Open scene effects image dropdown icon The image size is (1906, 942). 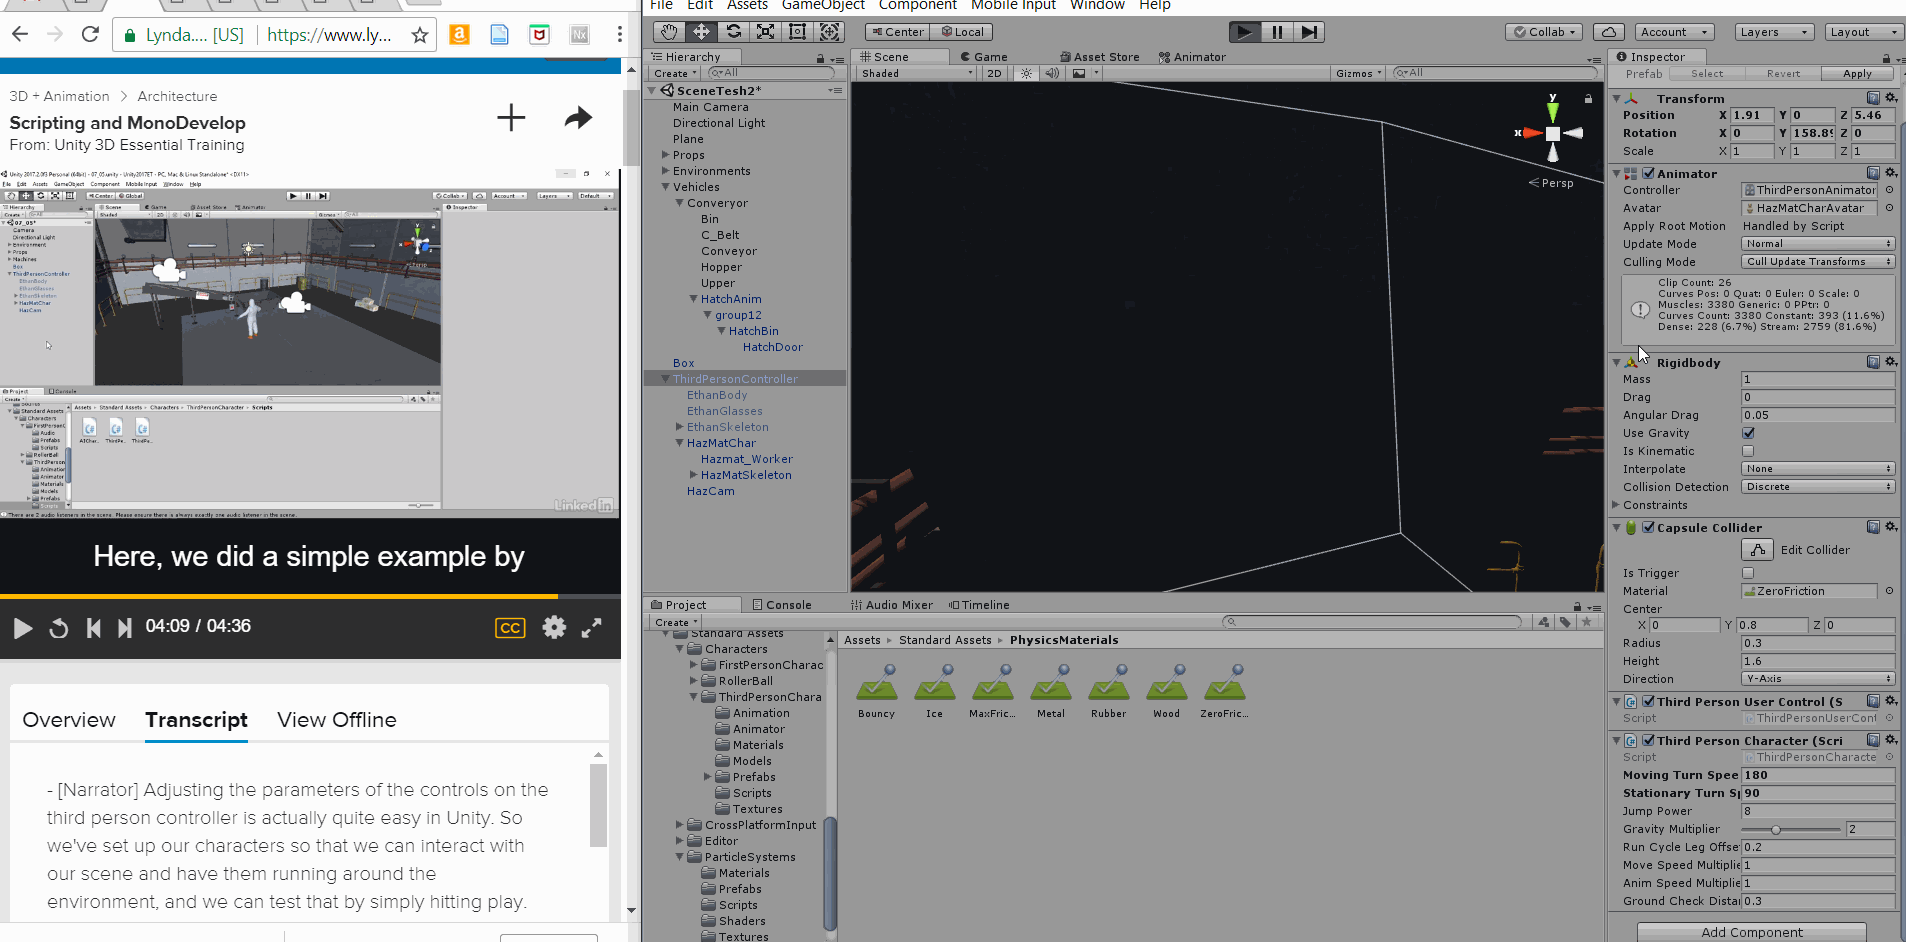tap(1084, 73)
